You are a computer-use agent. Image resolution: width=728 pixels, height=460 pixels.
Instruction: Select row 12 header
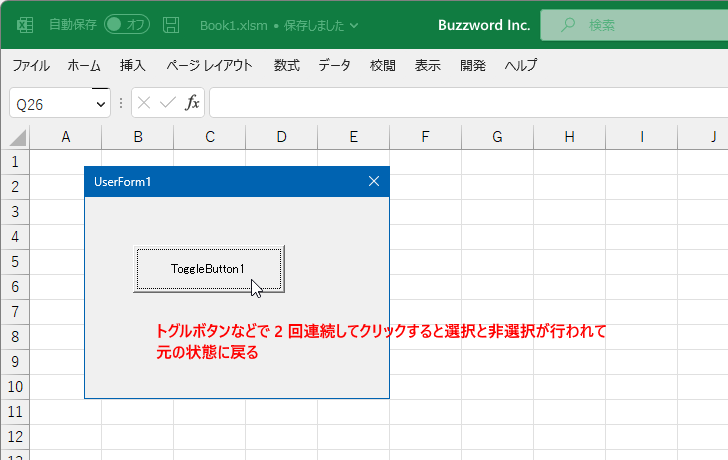[15, 437]
